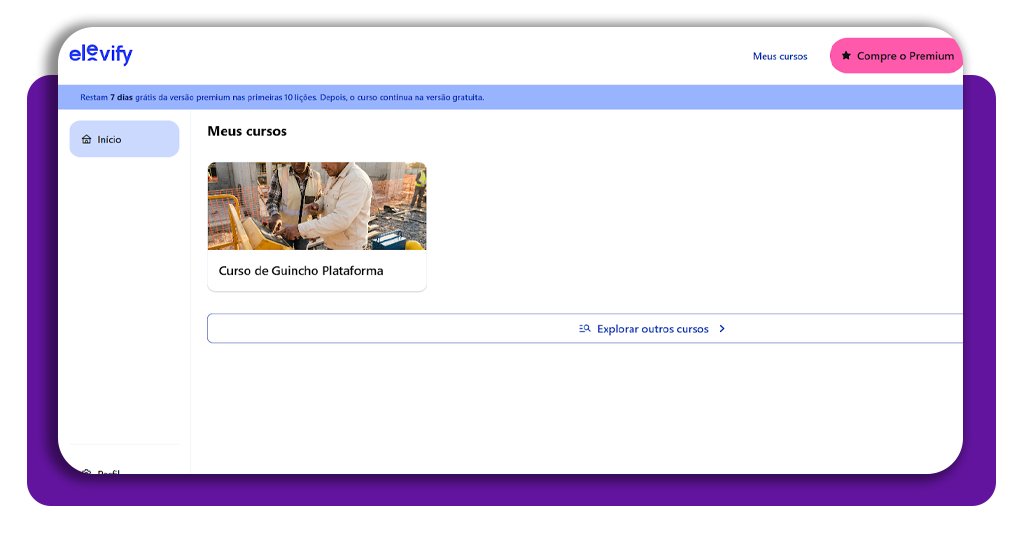Click the house icon beside Início
Image resolution: width=1024 pixels, height=536 pixels.
86,140
